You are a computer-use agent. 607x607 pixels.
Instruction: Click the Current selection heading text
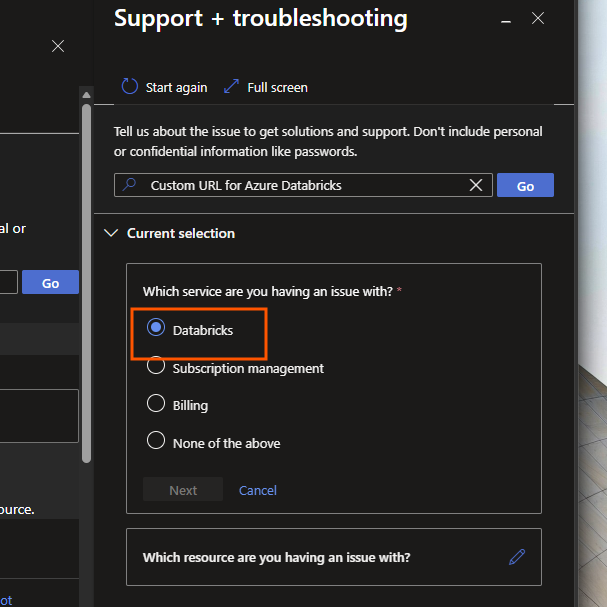coord(181,233)
